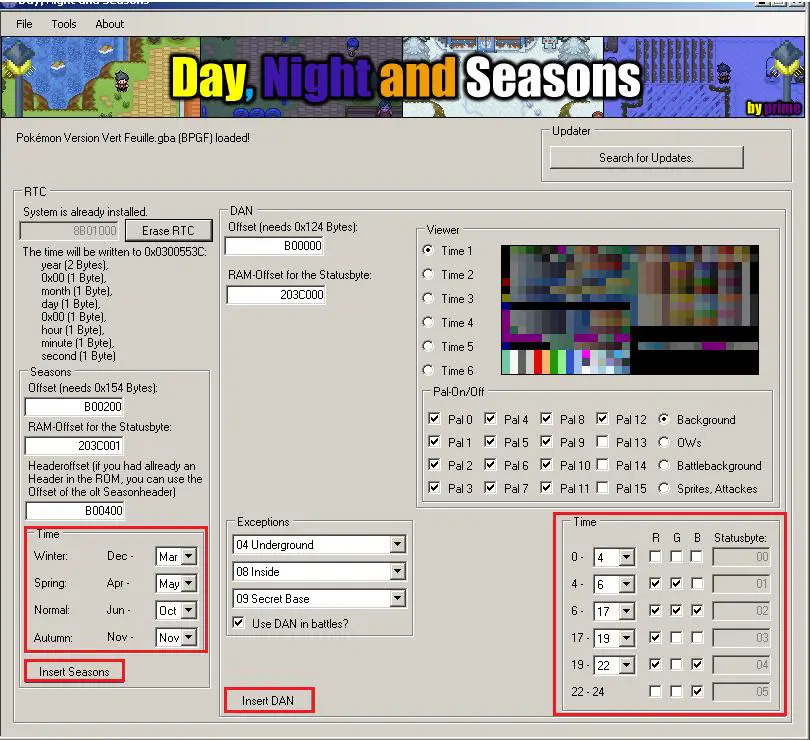Uncheck the Pal 8 checkbox
810x740 pixels.
point(546,418)
